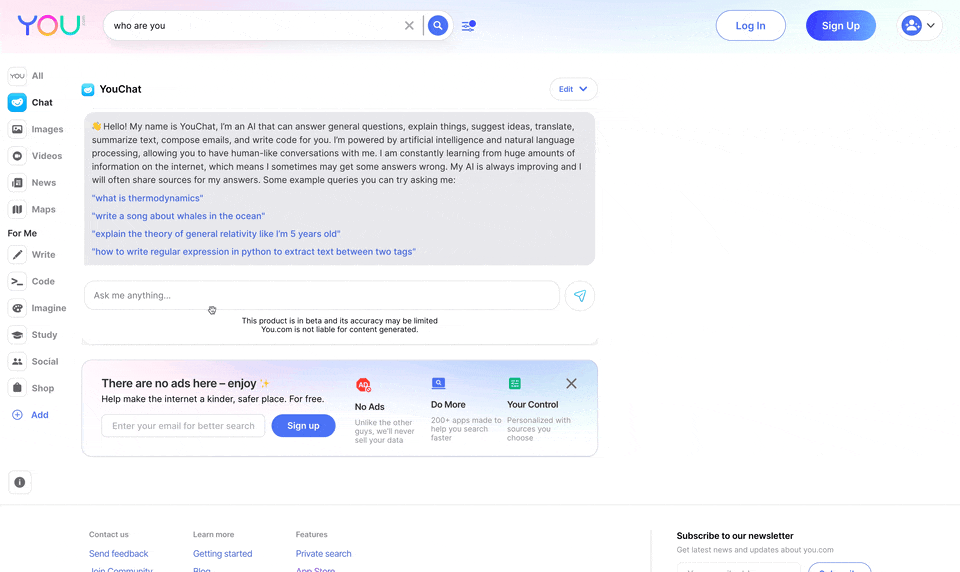Clear the search box with X icon
The width and height of the screenshot is (960, 572).
pos(409,26)
